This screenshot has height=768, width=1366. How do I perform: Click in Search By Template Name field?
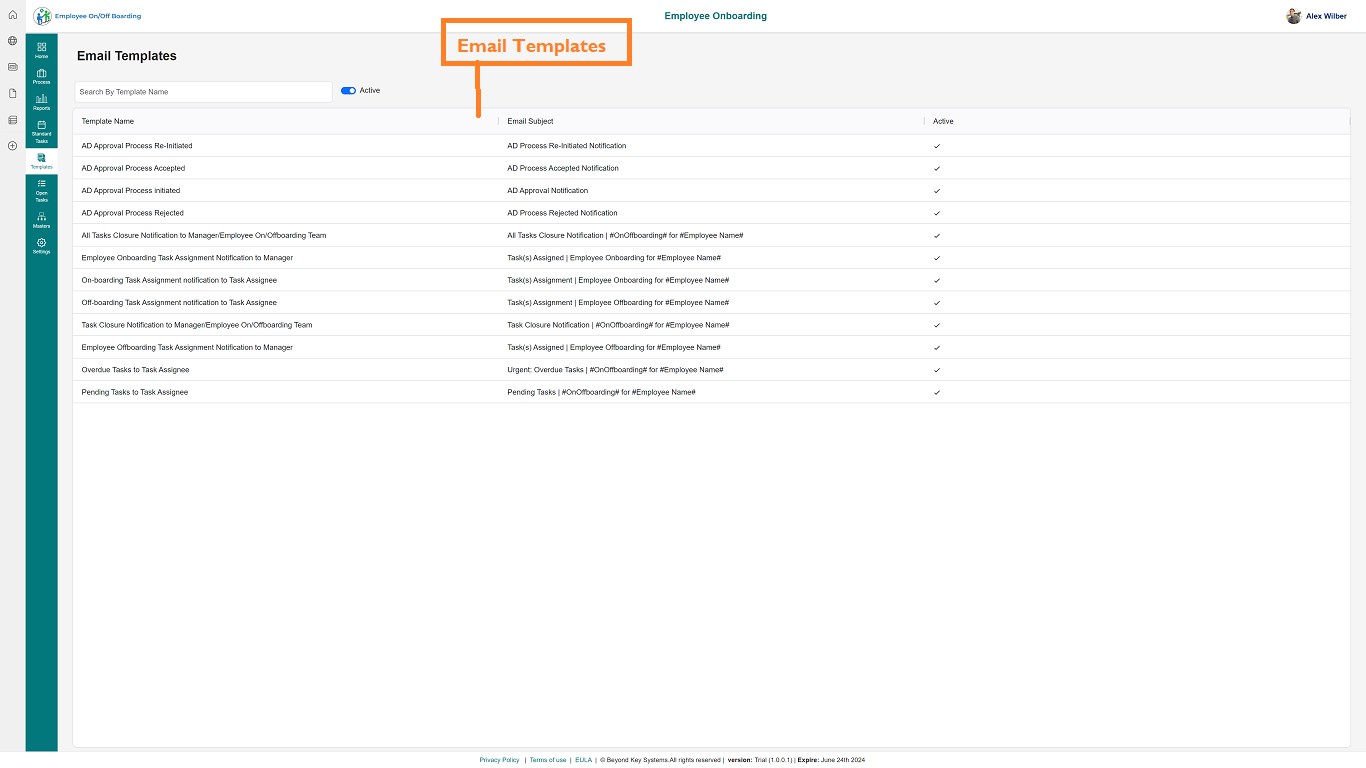coord(203,92)
